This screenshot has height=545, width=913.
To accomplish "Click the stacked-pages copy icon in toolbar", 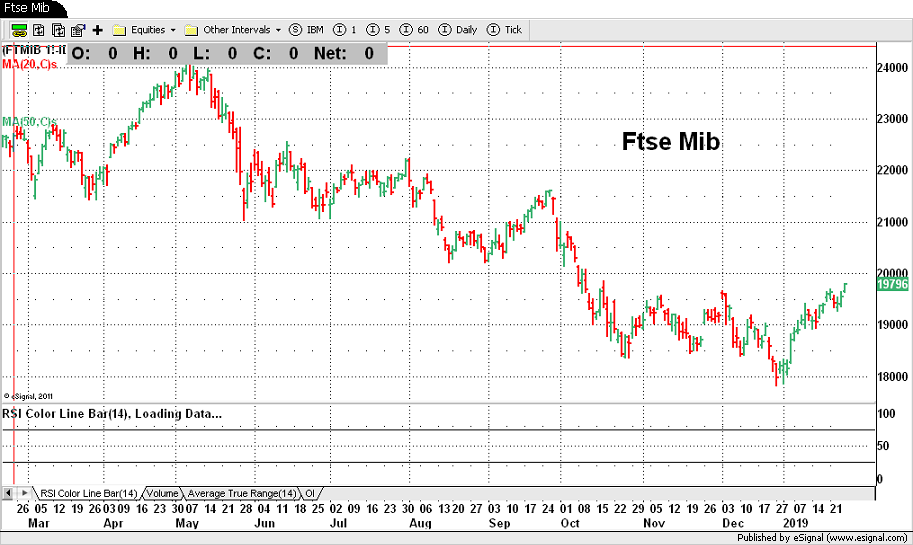I will tap(58, 30).
